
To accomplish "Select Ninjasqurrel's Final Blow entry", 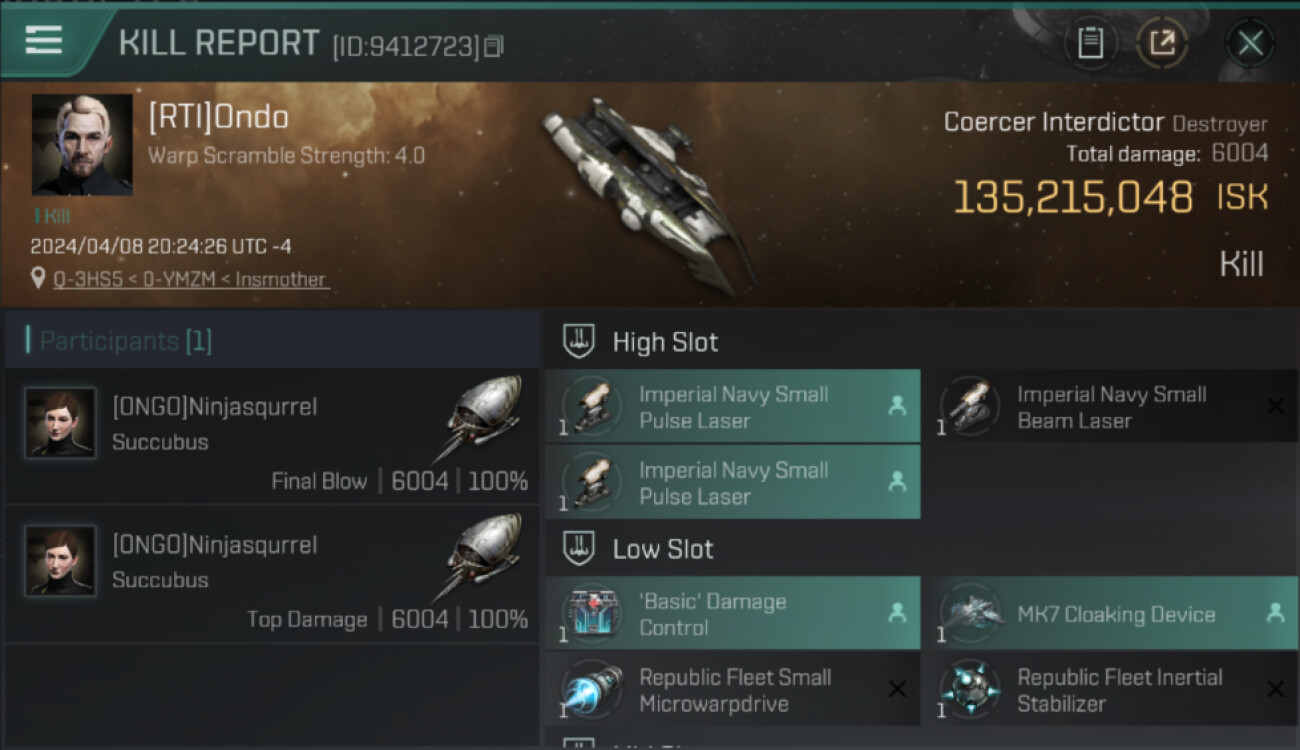I will pos(272,435).
